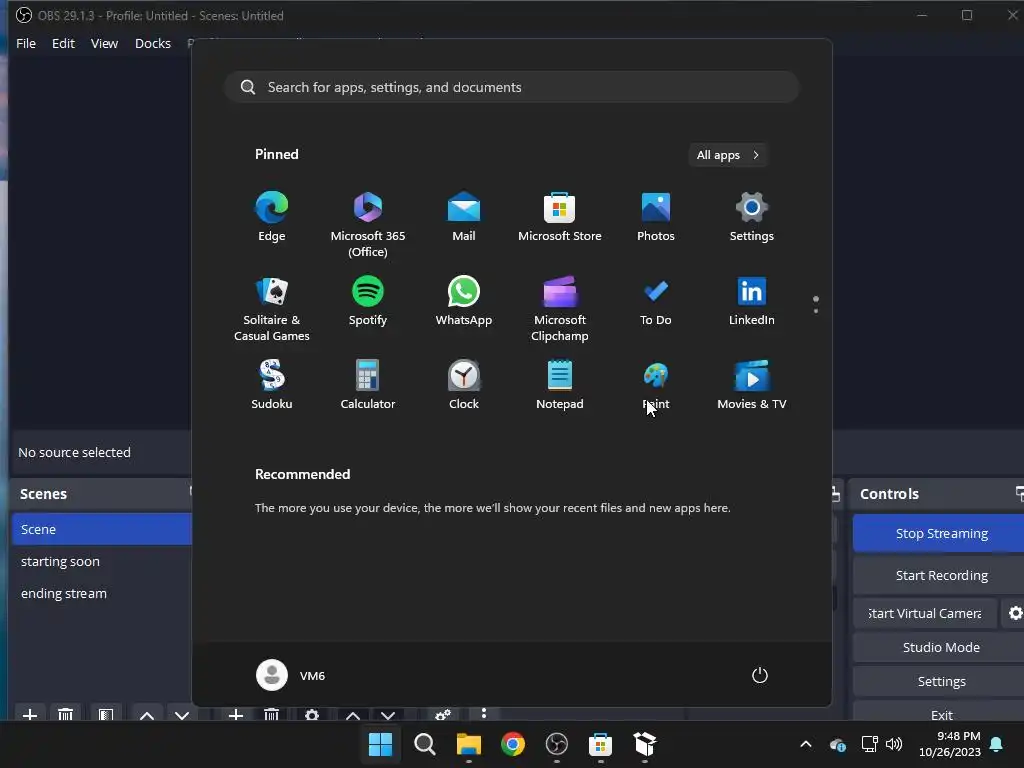Open the white box app on taskbar
This screenshot has height=768, width=1024.
click(x=645, y=744)
